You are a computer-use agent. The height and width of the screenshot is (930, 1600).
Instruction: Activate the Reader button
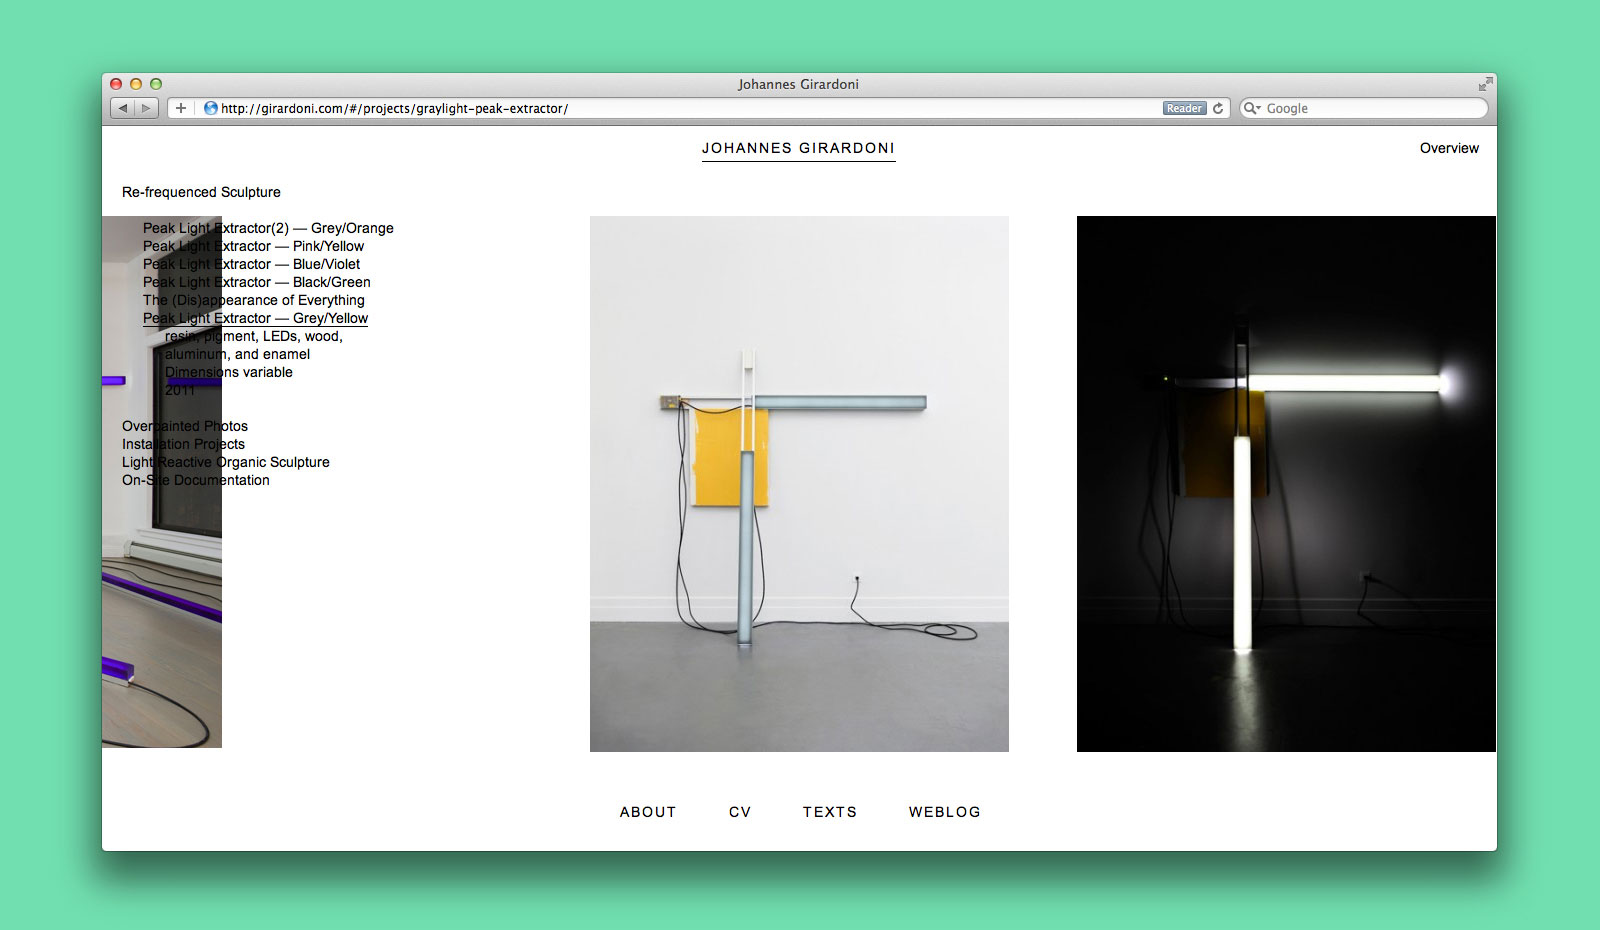coord(1184,108)
